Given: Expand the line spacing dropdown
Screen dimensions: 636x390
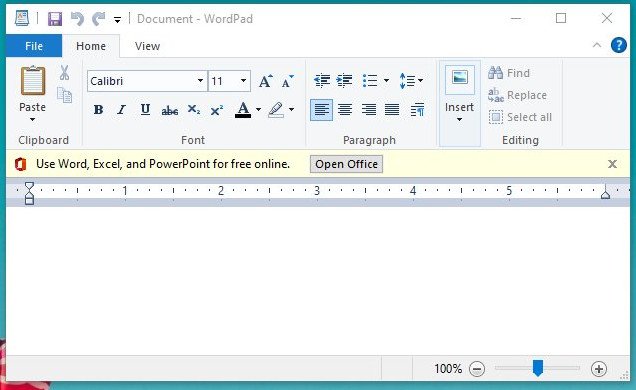Looking at the screenshot, I should [411, 81].
